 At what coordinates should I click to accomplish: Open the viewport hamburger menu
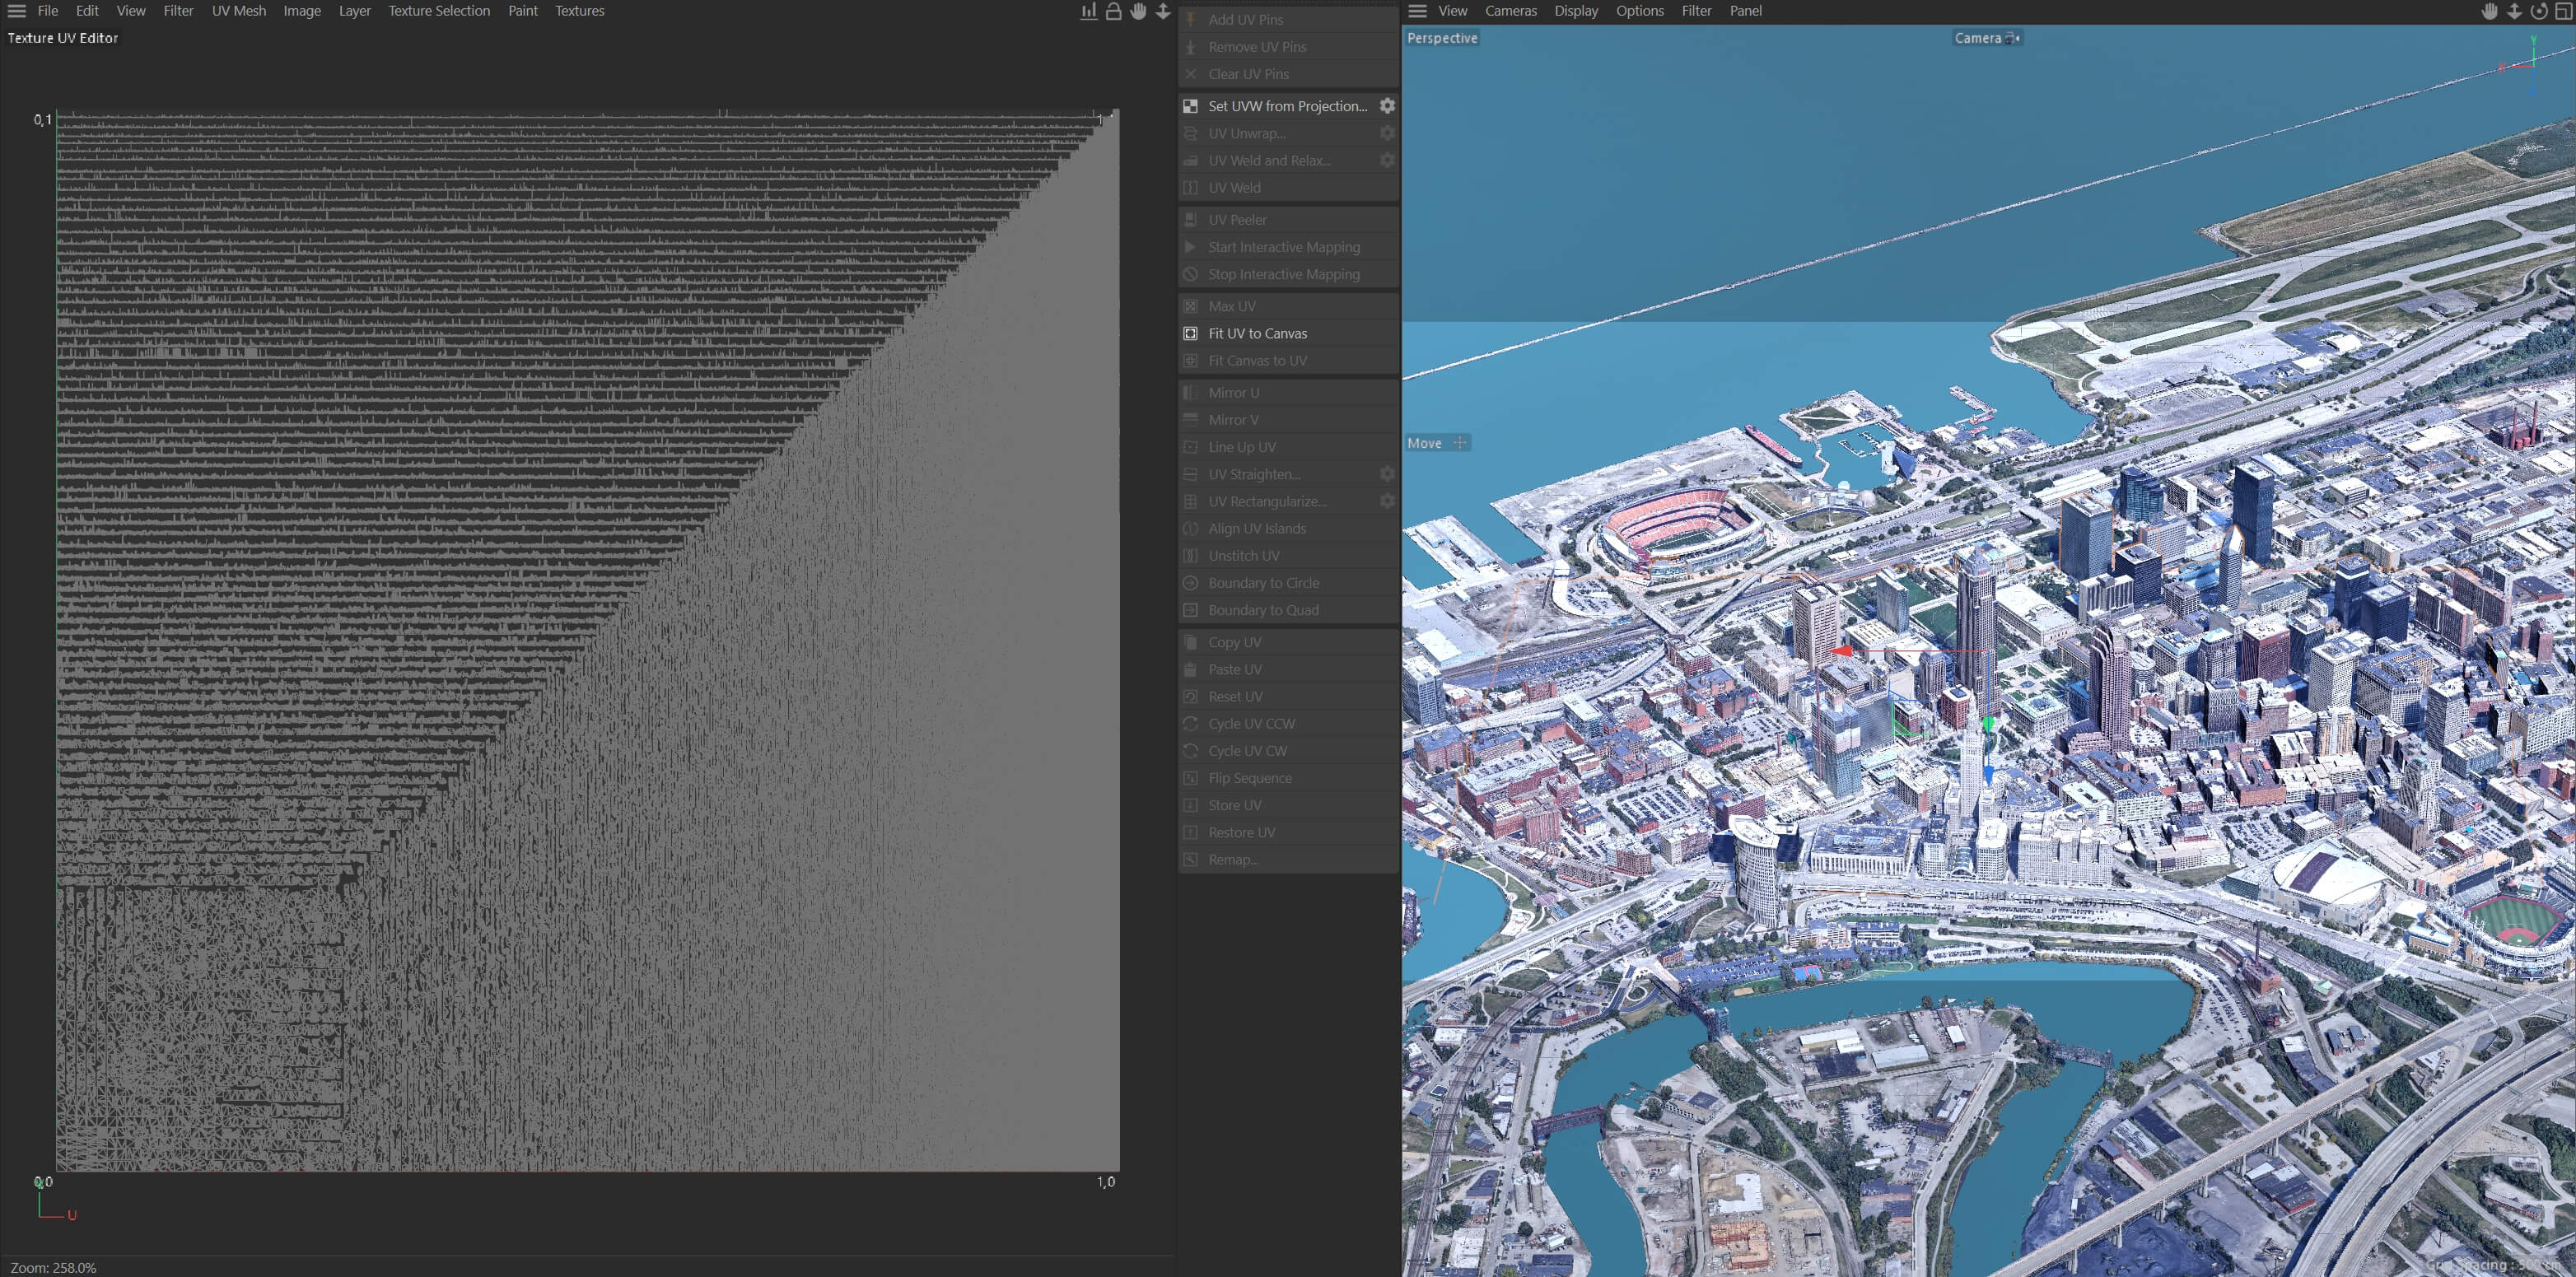1417,11
